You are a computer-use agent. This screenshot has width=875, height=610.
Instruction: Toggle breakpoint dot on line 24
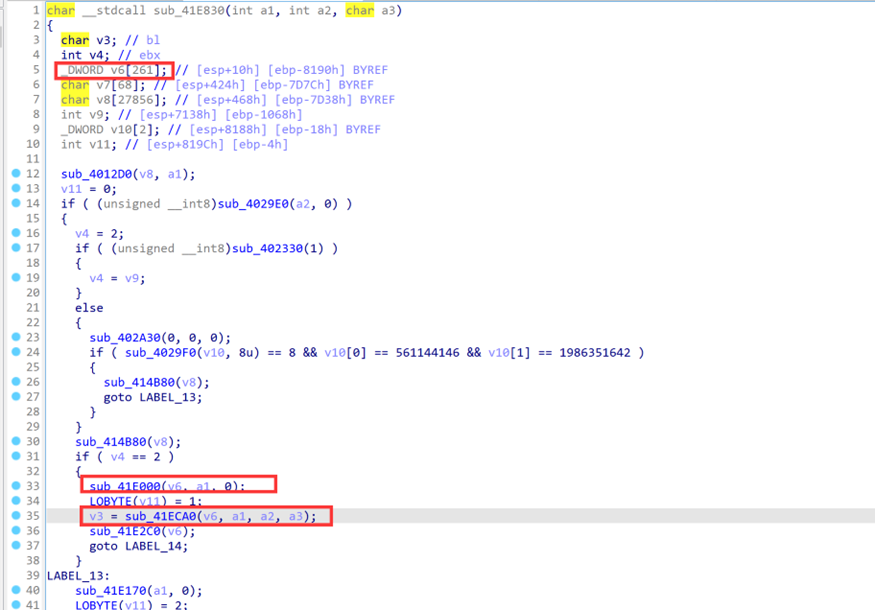click(15, 352)
